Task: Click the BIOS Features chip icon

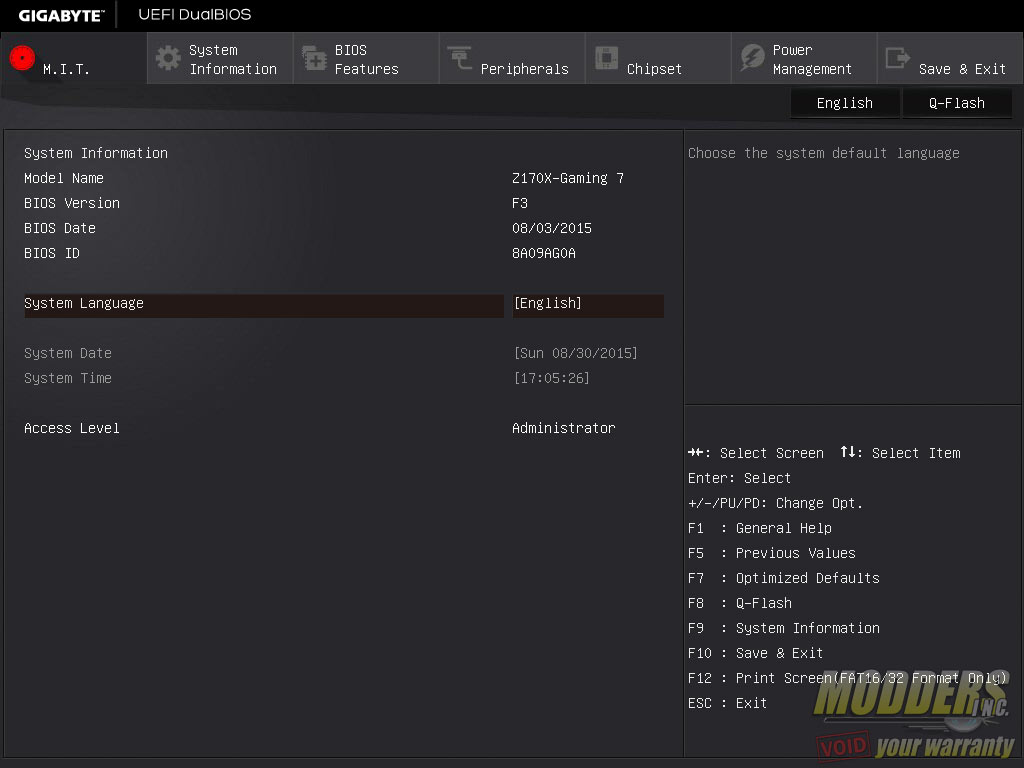Action: 314,58
